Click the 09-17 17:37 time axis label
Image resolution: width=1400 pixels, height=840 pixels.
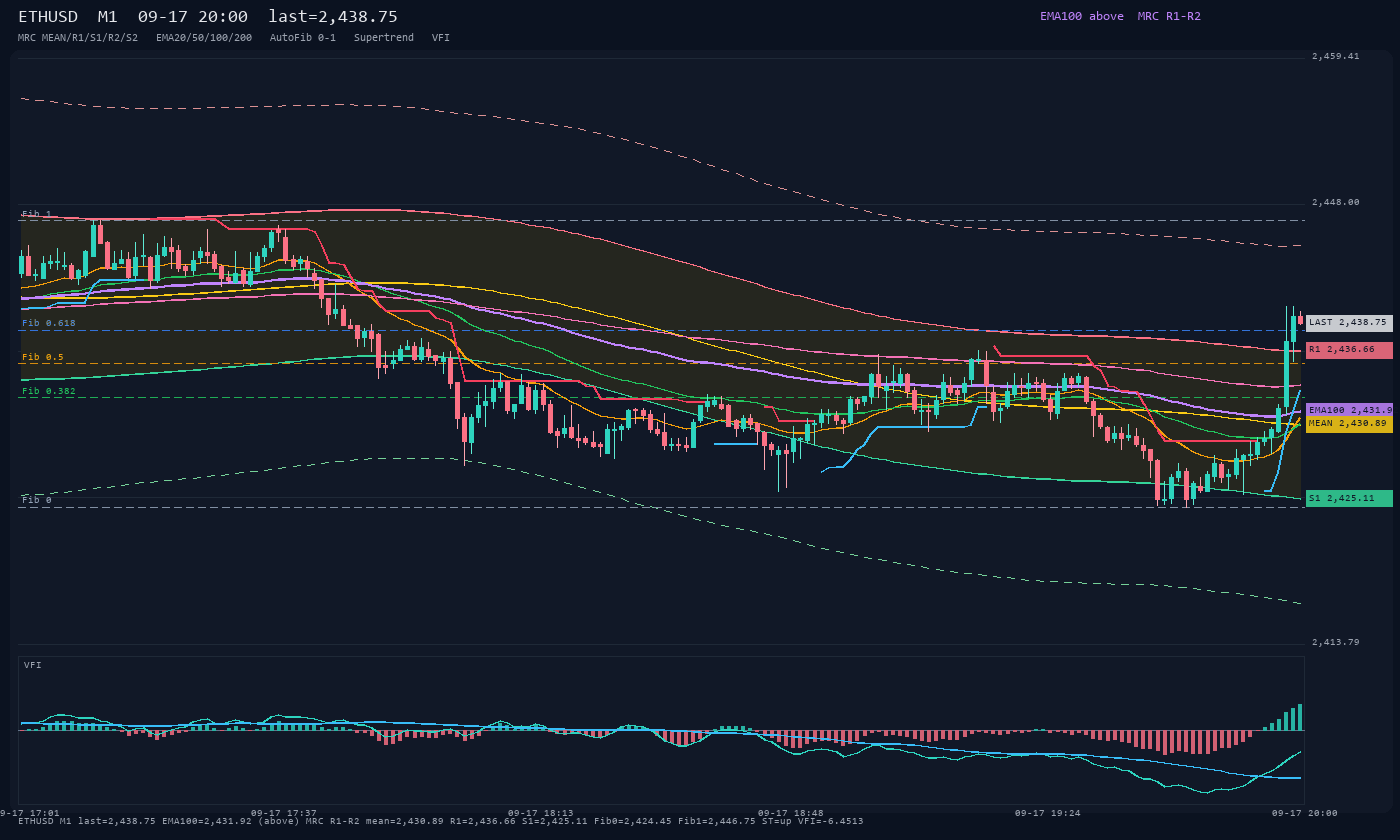(284, 813)
